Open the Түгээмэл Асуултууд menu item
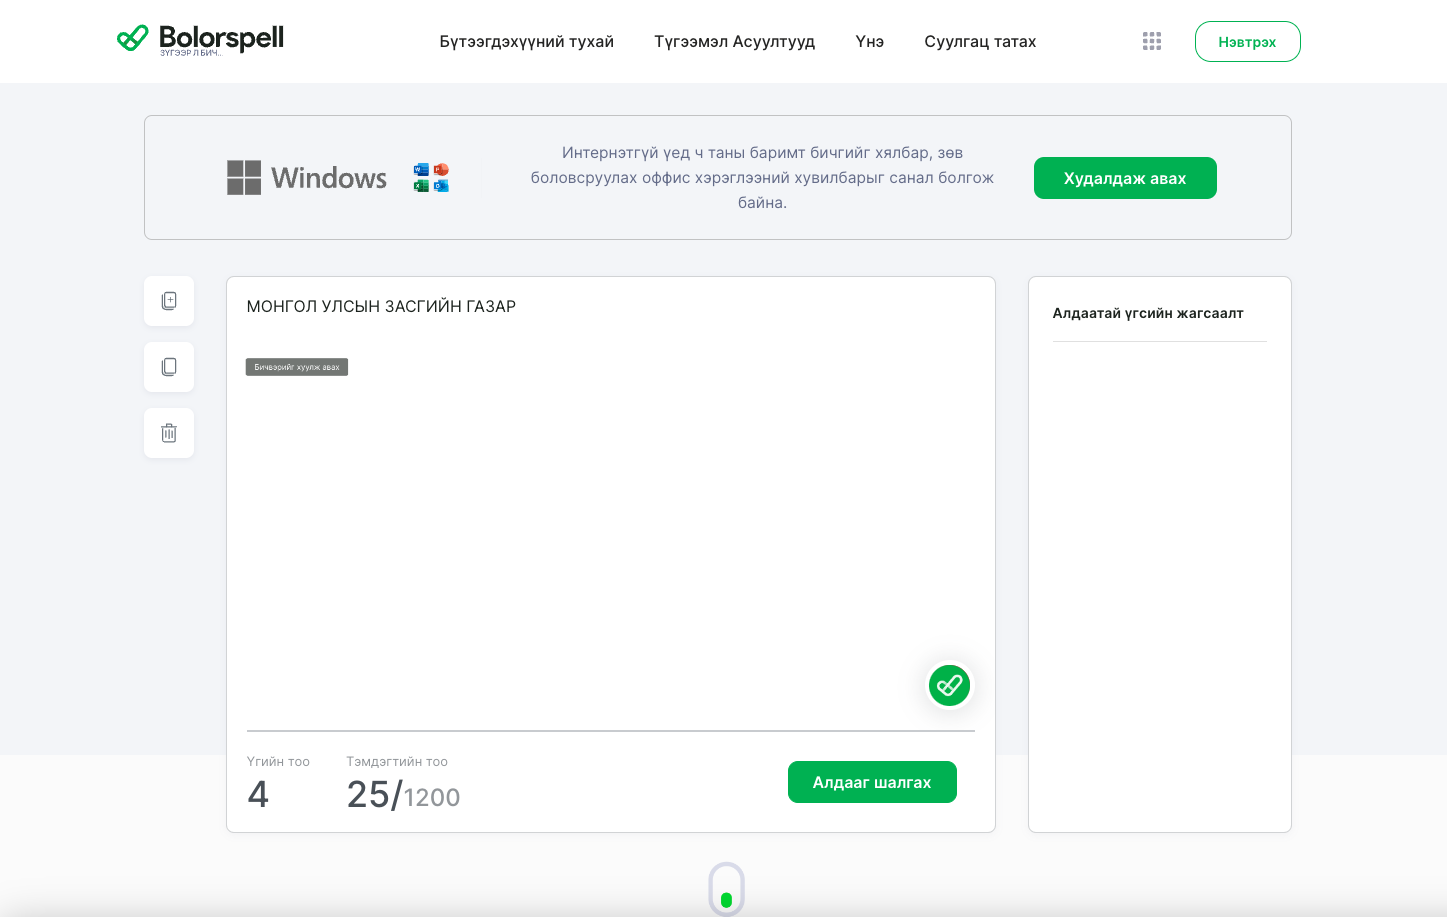Image resolution: width=1447 pixels, height=917 pixels. [x=734, y=42]
